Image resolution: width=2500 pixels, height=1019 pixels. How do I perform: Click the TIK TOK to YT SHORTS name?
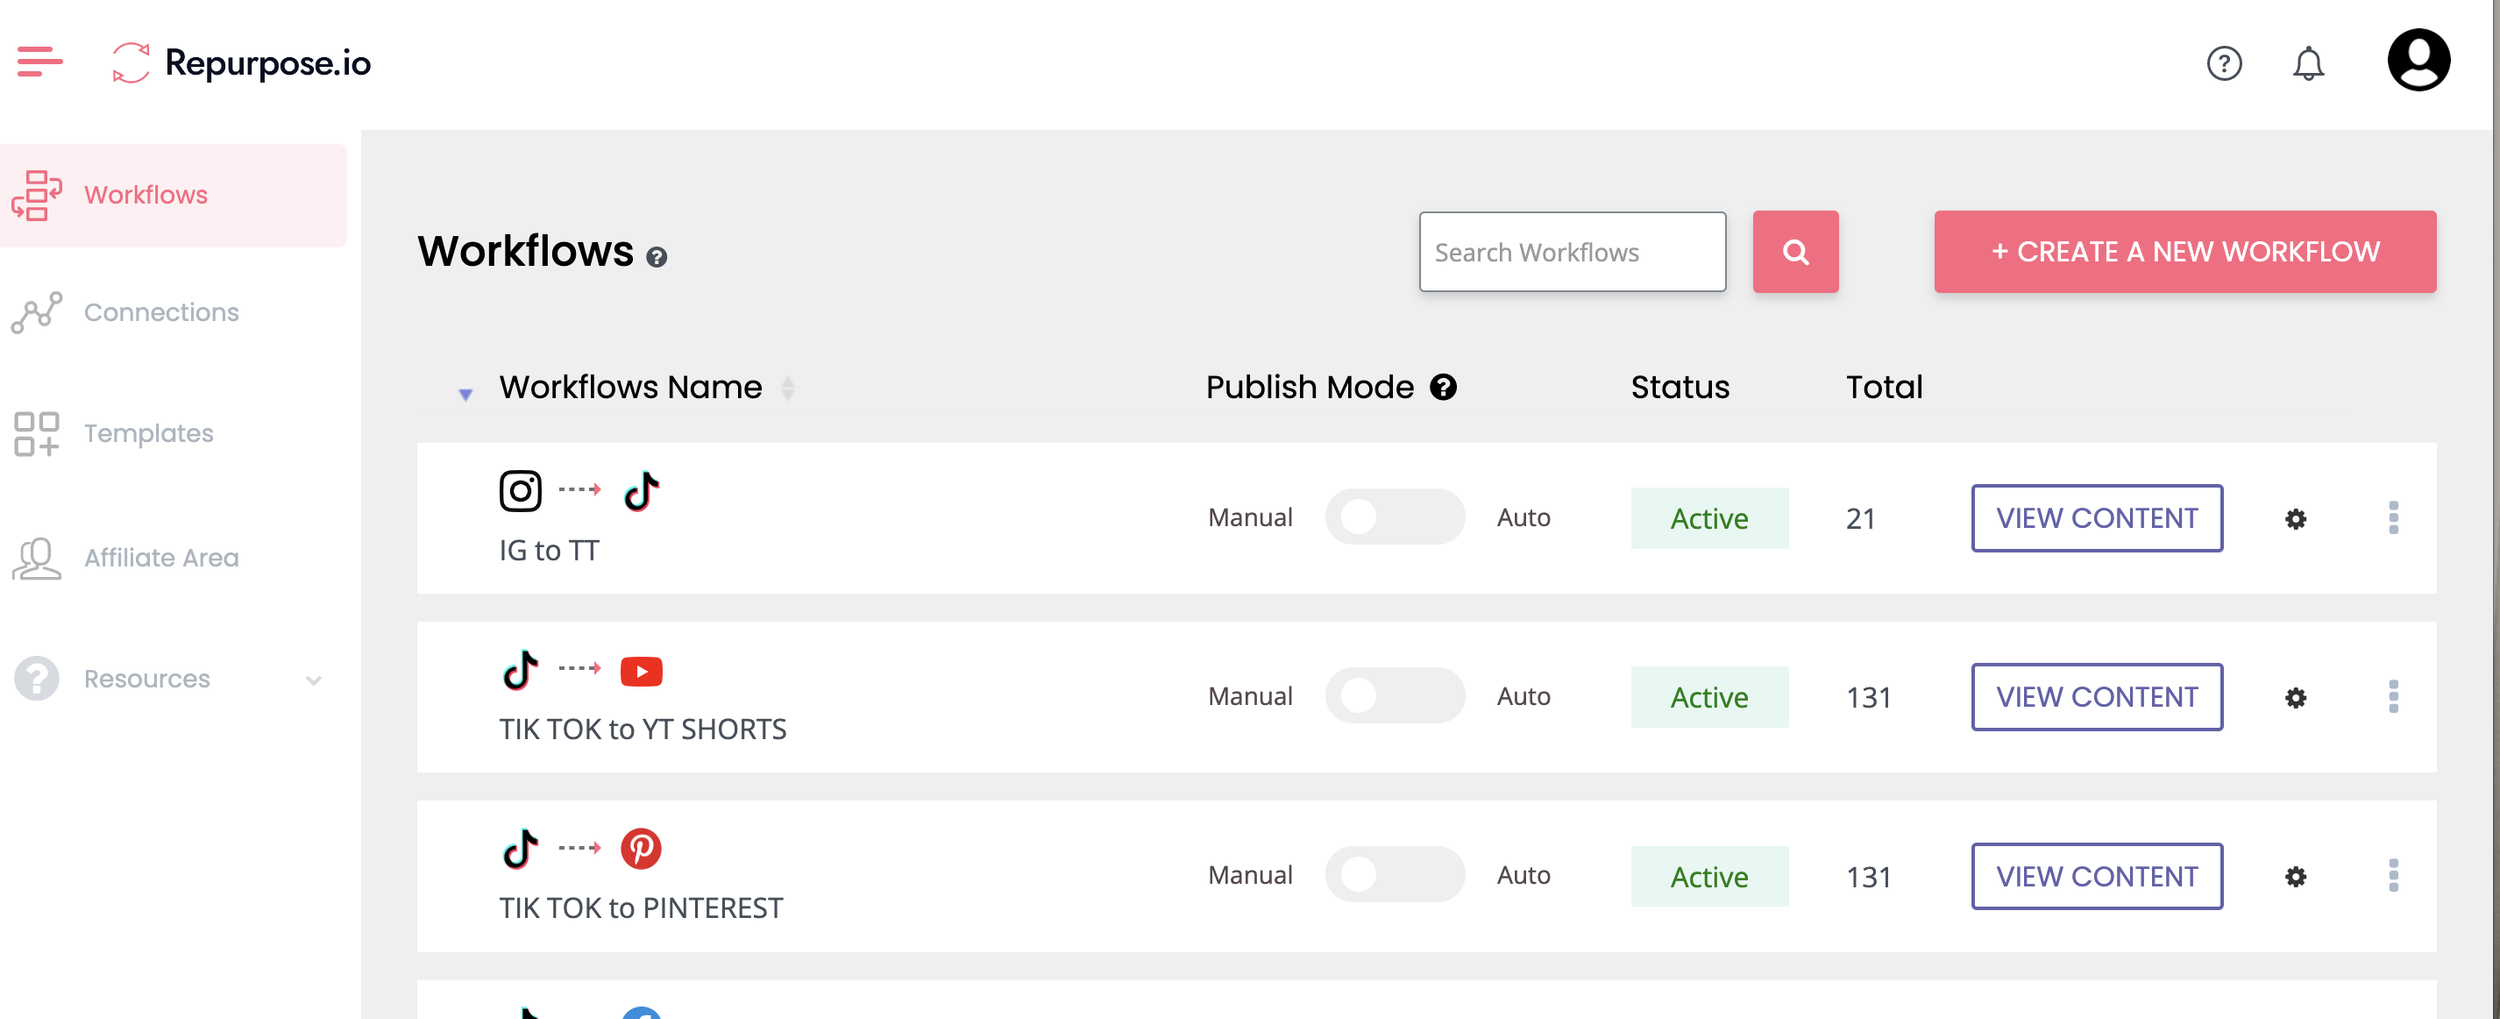(x=643, y=730)
